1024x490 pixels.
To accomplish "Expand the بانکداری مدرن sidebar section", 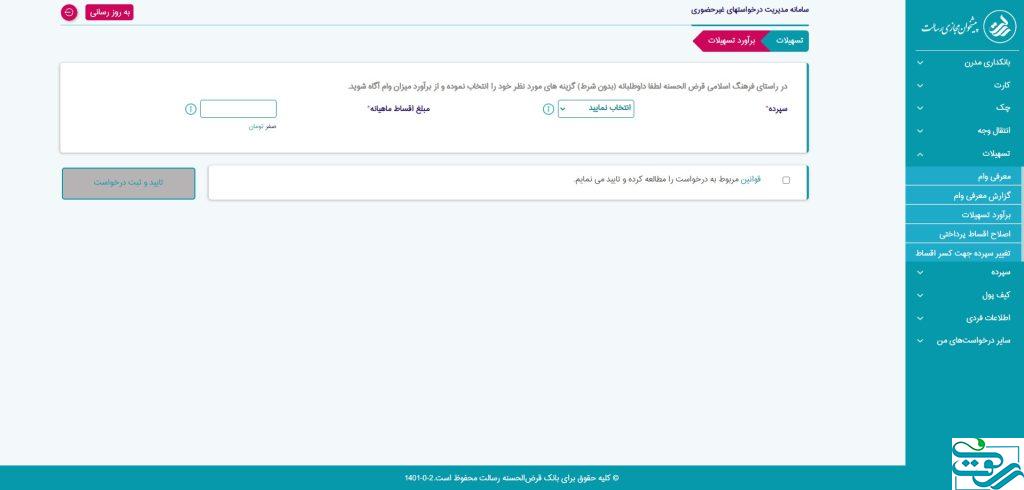I will pyautogui.click(x=964, y=63).
